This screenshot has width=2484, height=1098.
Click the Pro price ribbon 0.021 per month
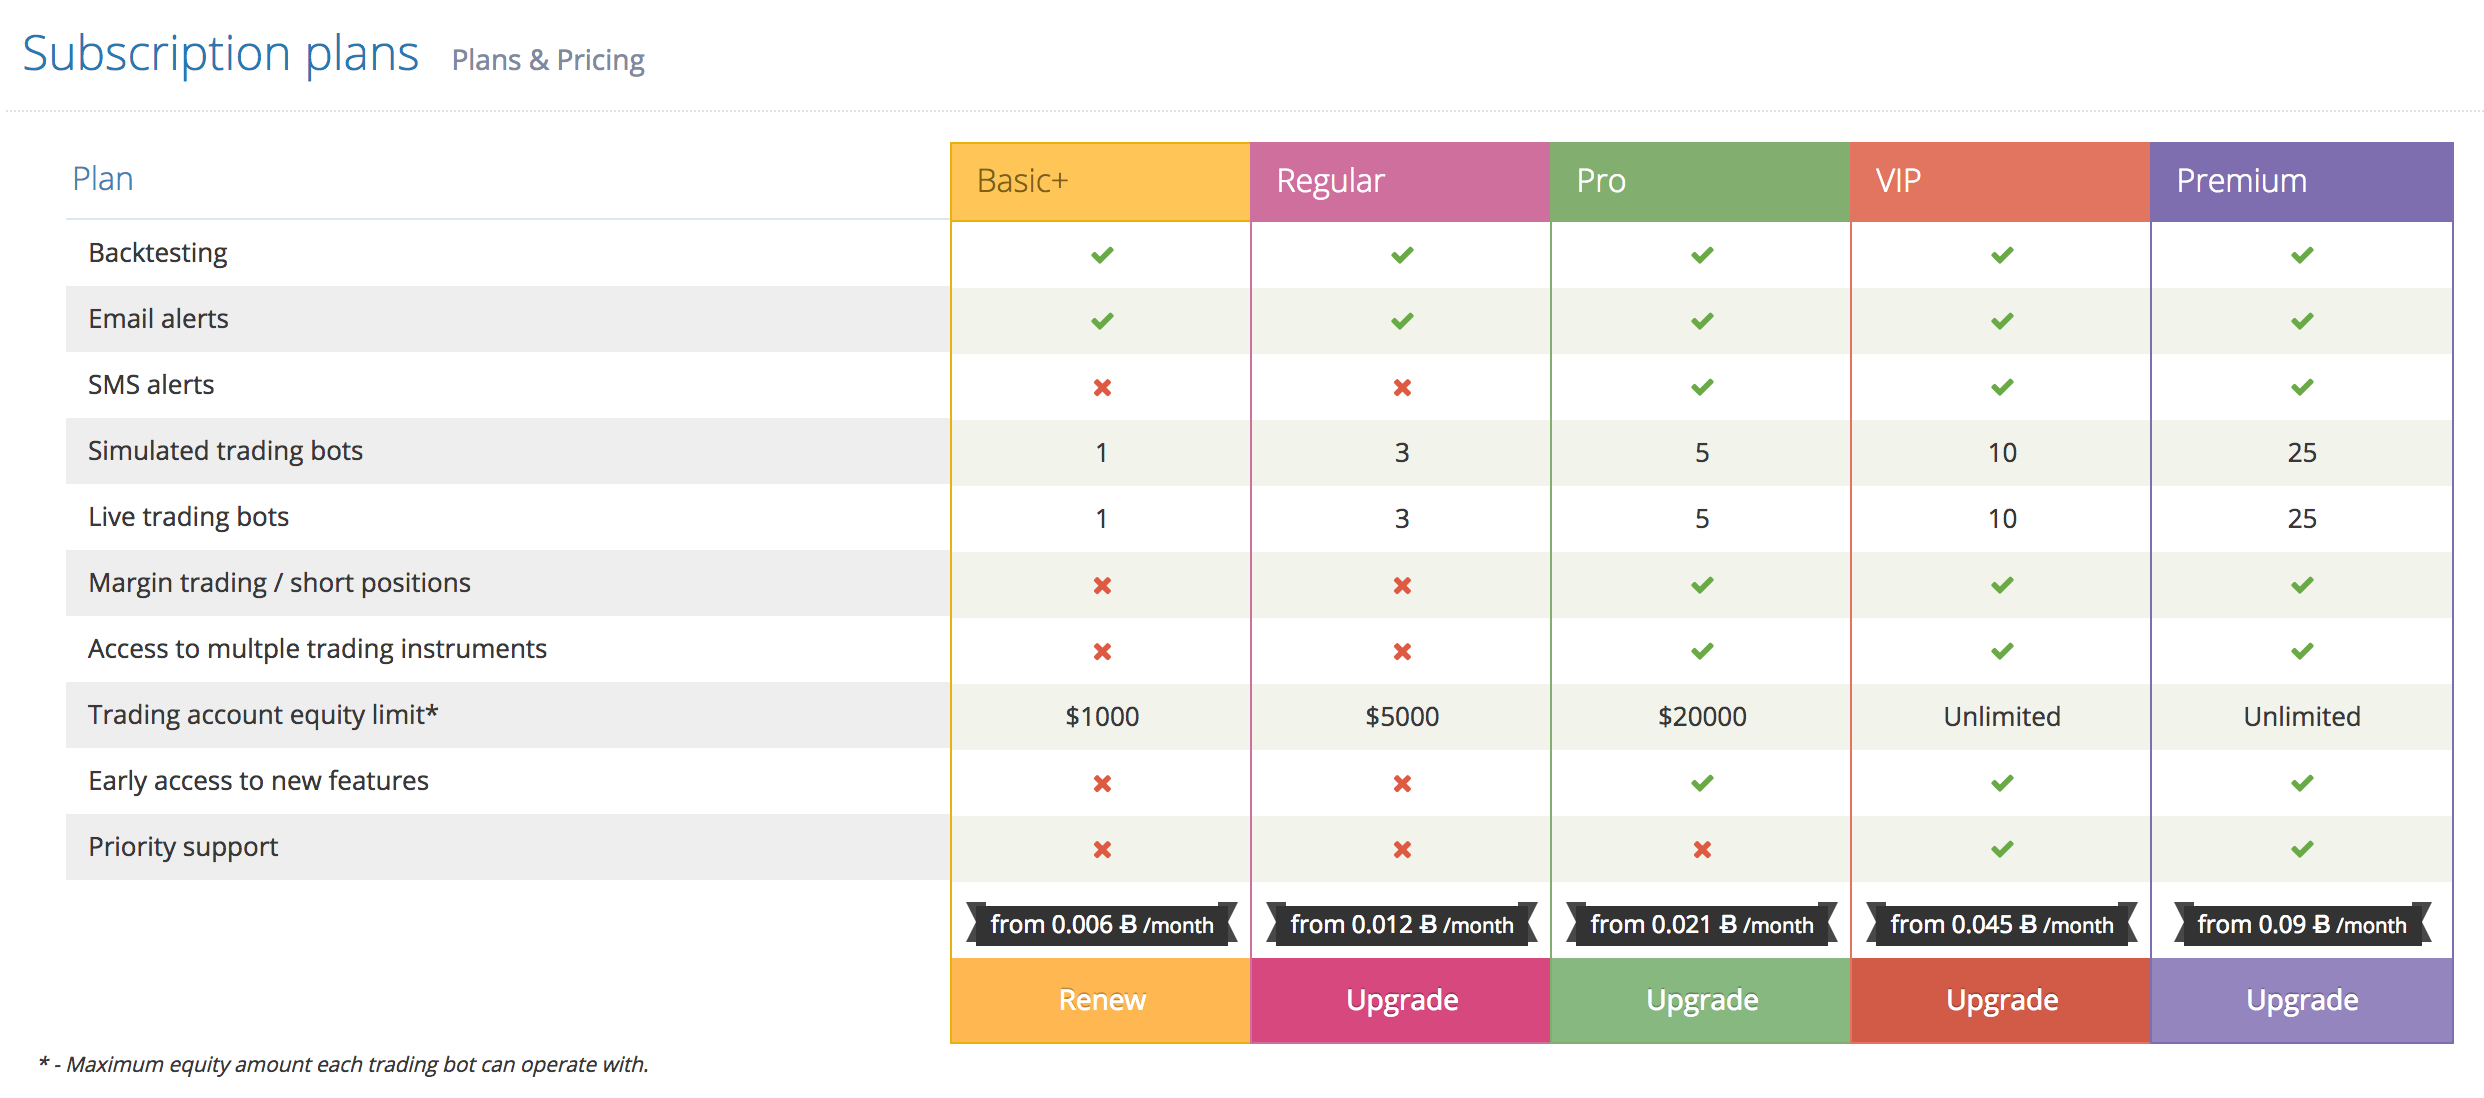1701,924
